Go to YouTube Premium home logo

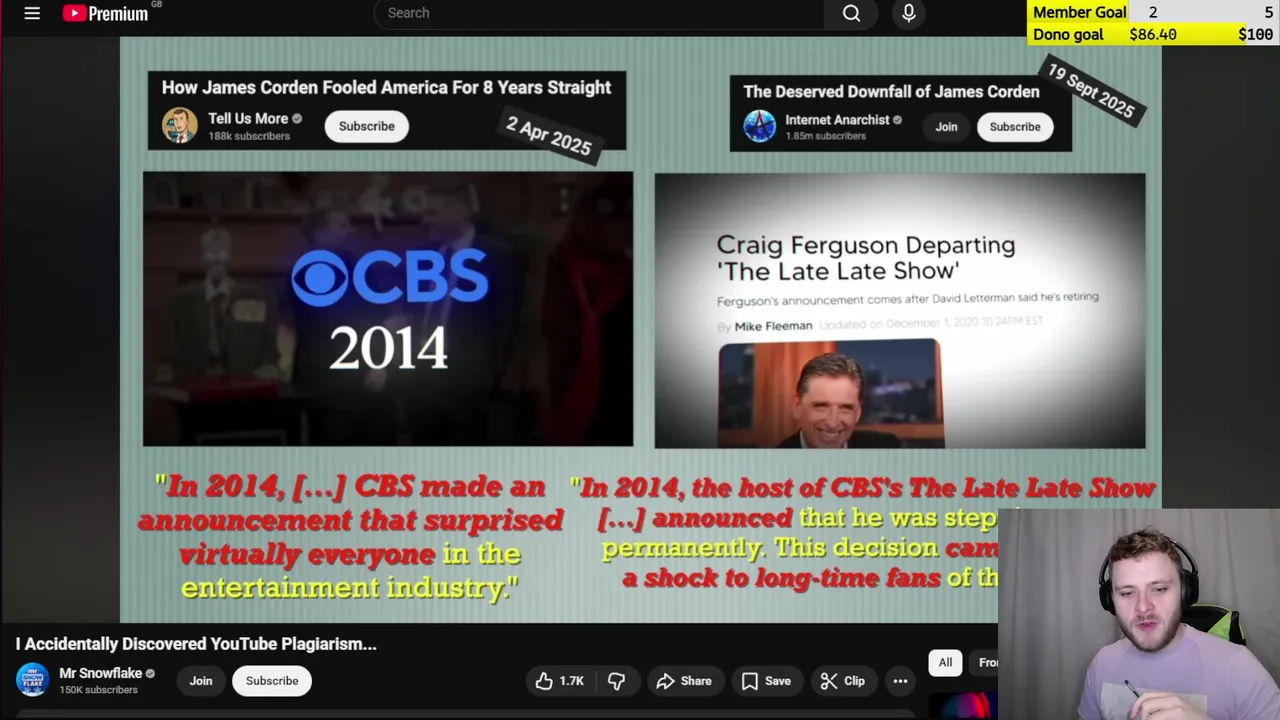(x=106, y=13)
